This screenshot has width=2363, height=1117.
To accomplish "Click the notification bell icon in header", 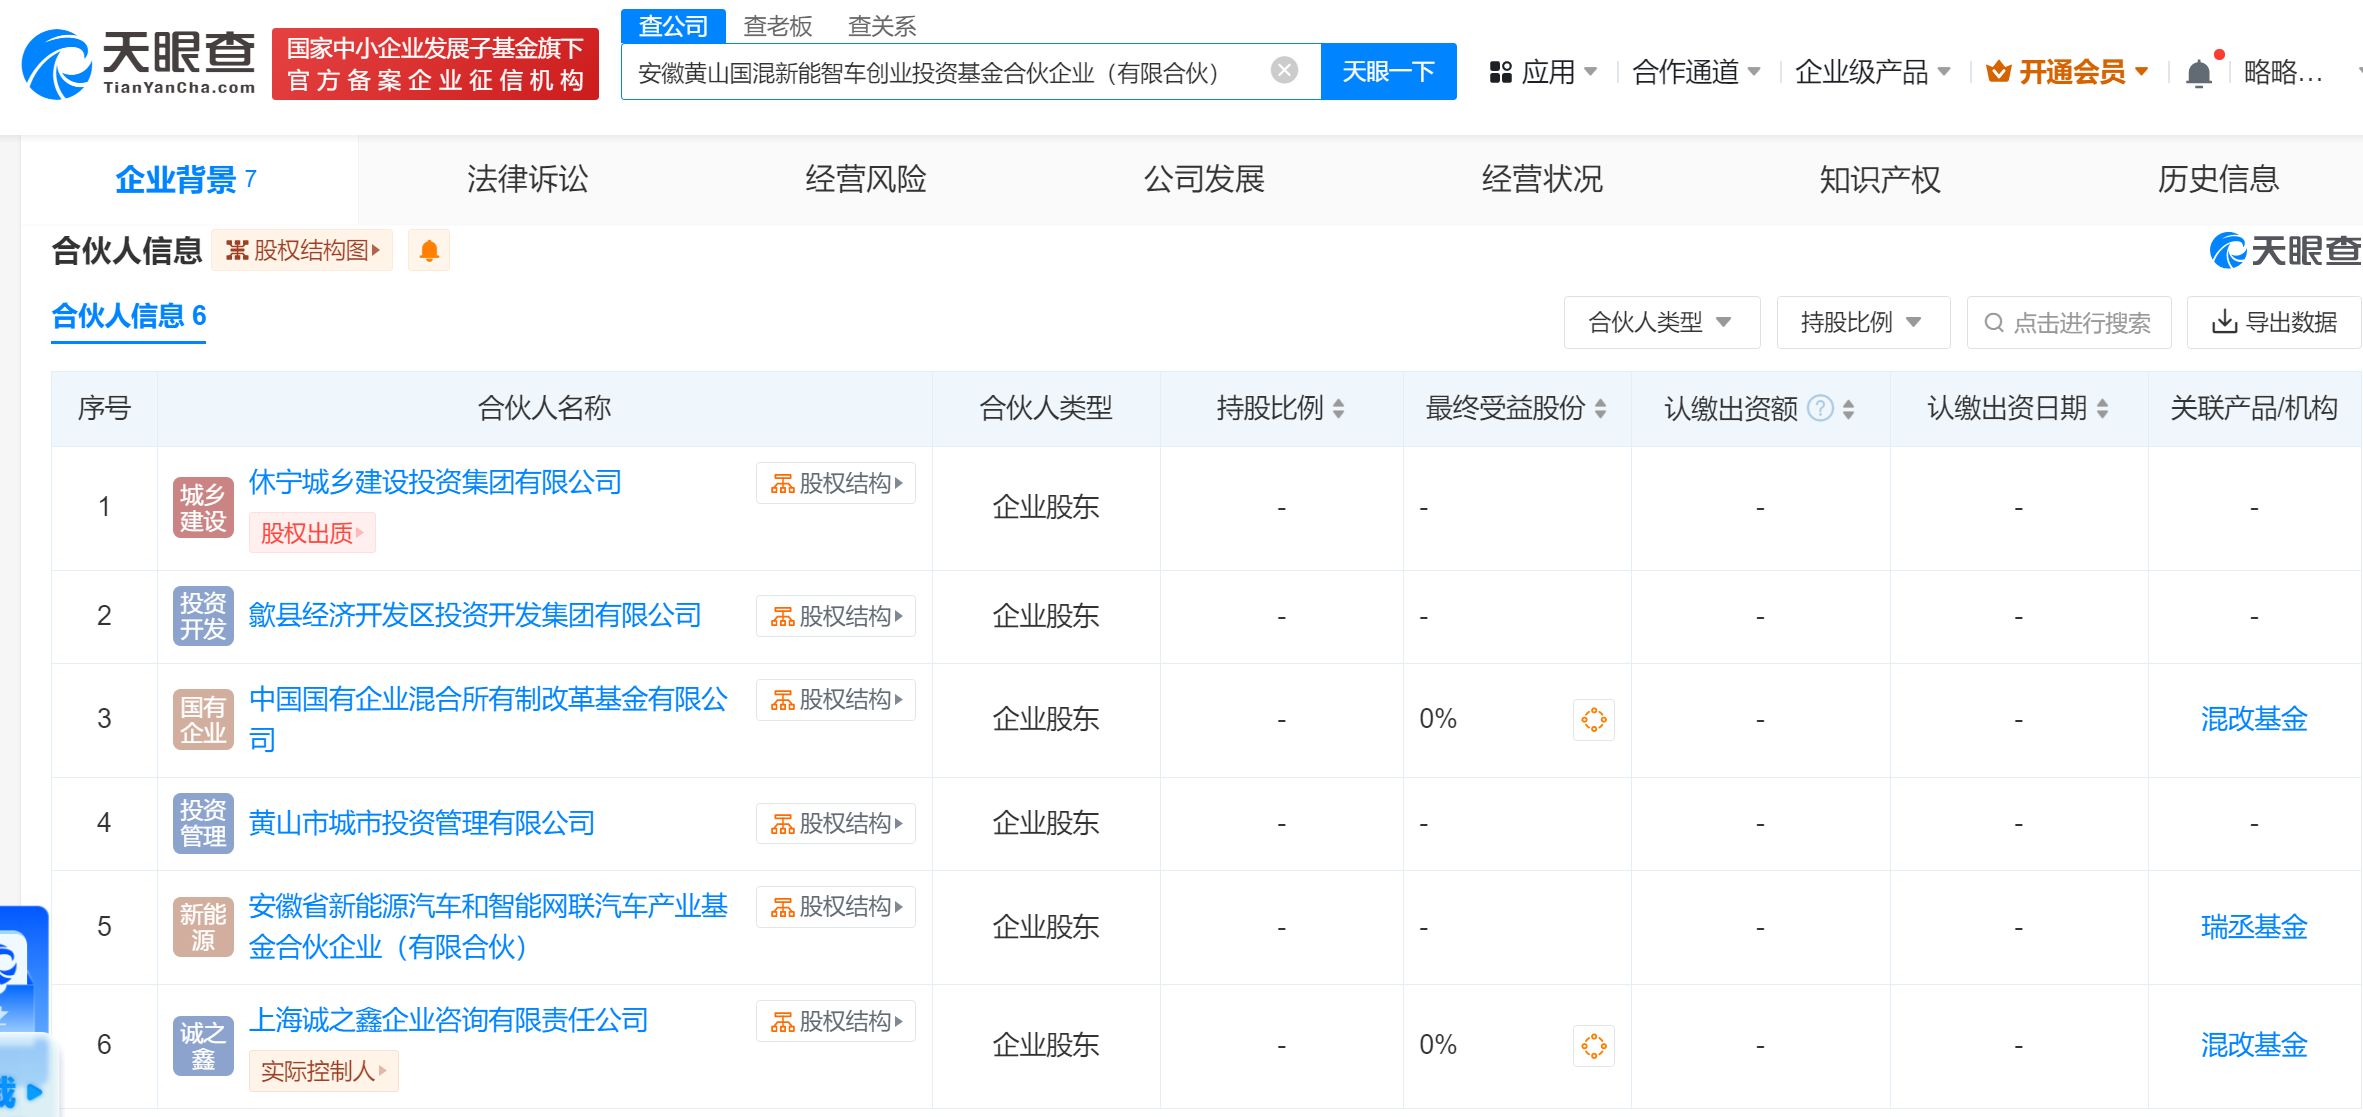I will pos(2198,73).
